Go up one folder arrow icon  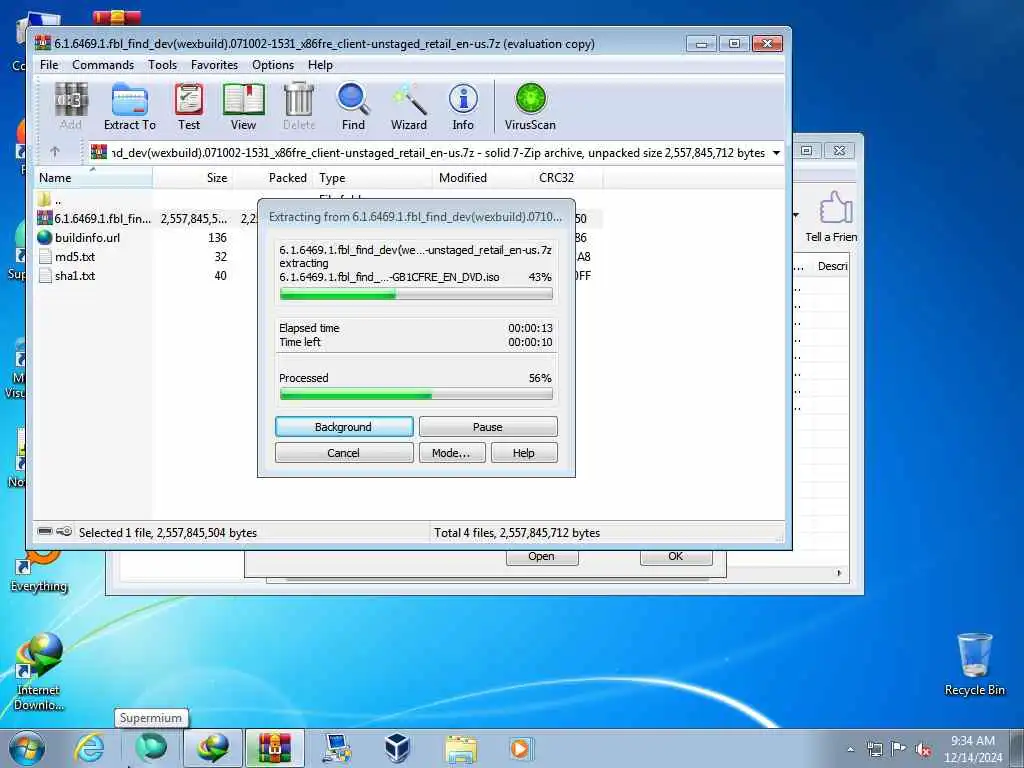[55, 152]
